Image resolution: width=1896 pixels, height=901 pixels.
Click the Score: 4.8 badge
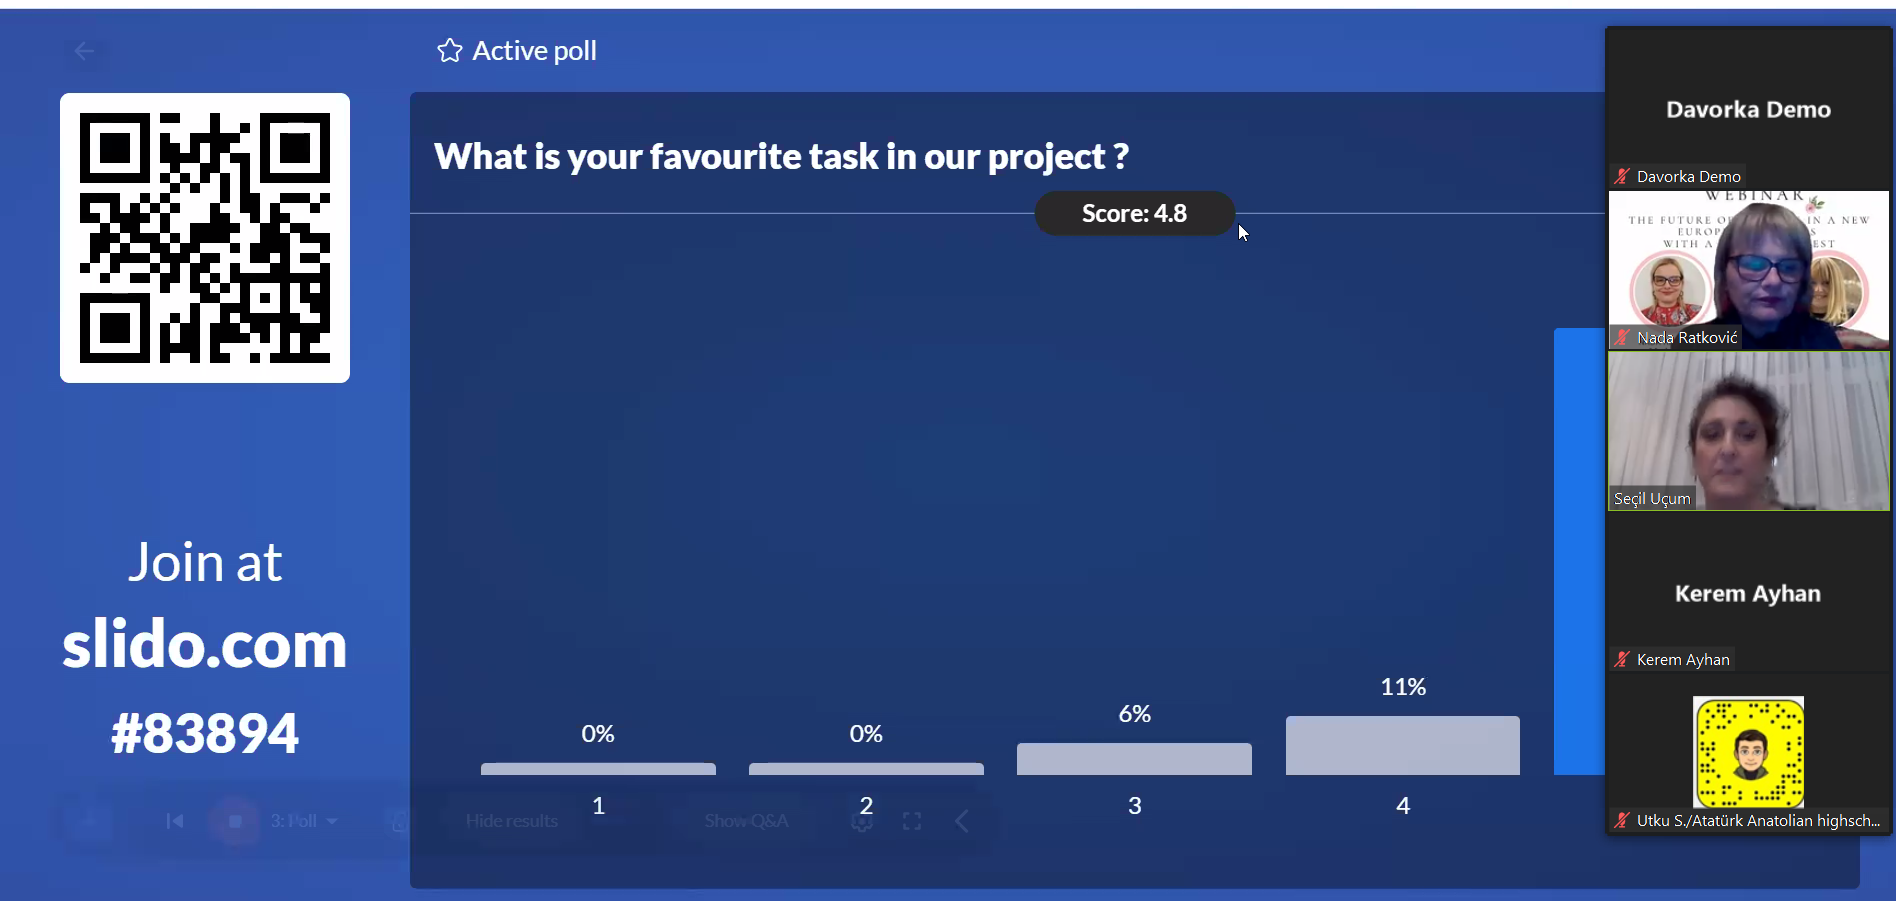click(1134, 213)
